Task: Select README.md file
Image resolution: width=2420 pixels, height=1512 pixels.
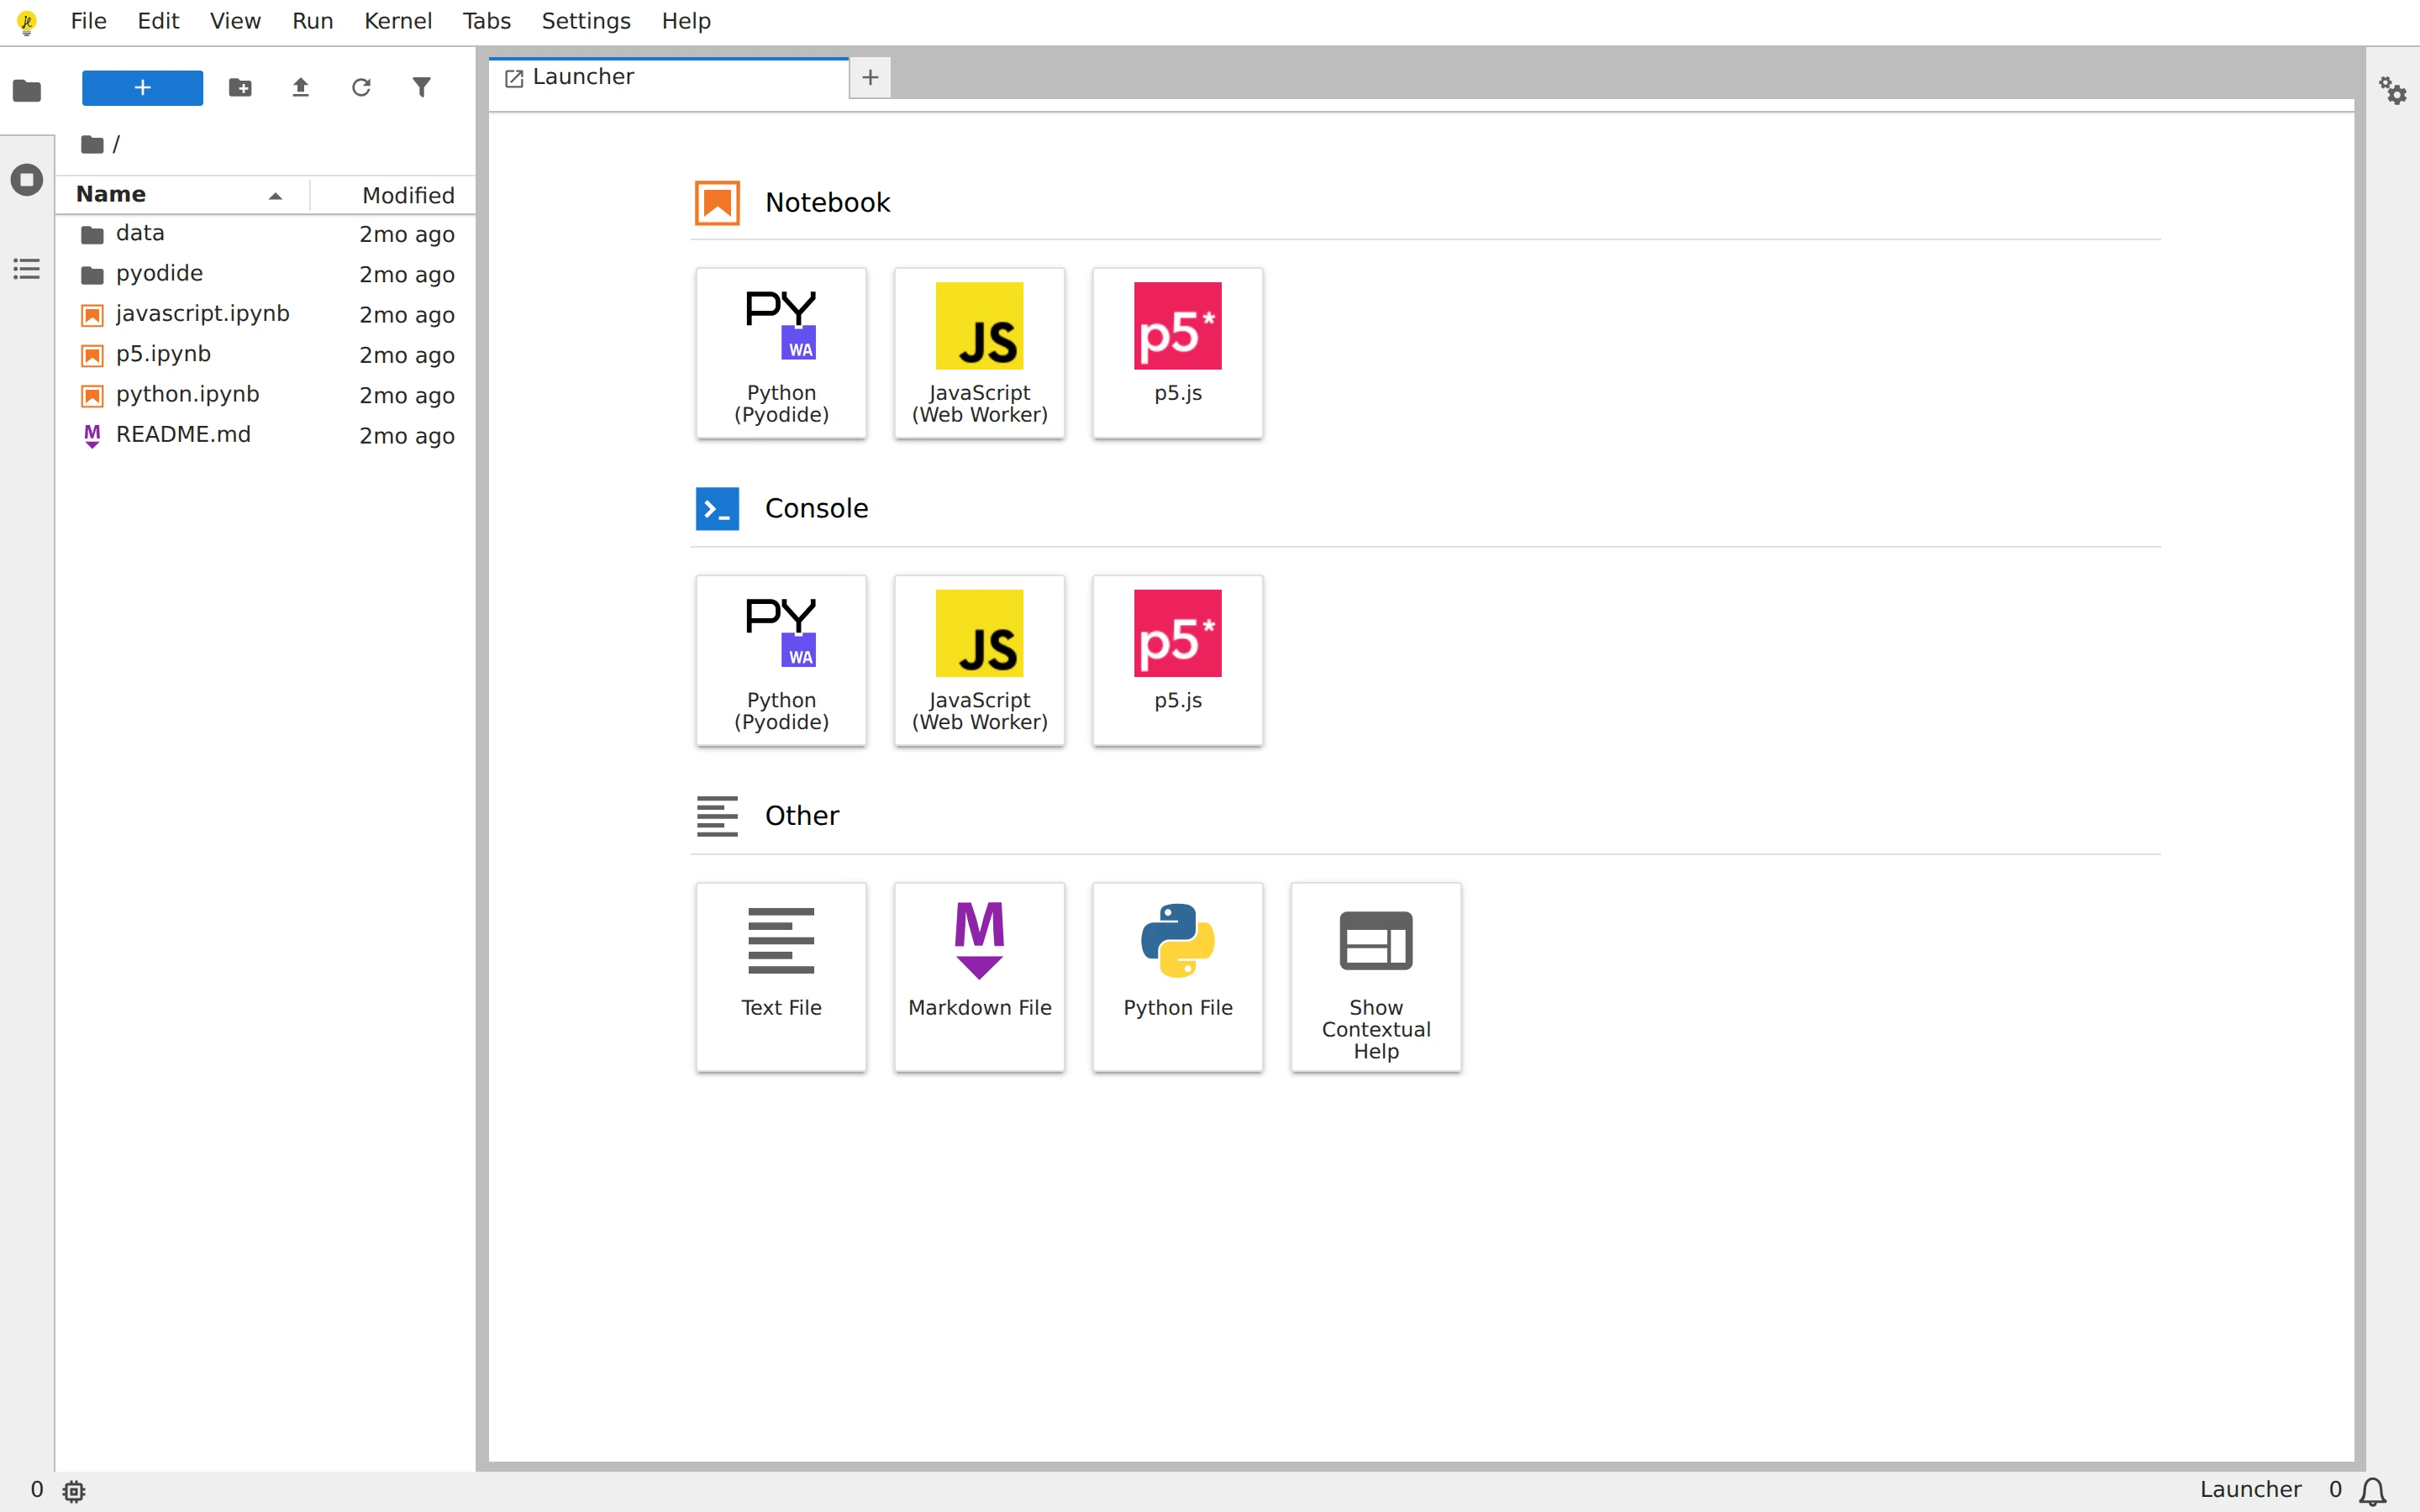Action: pyautogui.click(x=265, y=435)
